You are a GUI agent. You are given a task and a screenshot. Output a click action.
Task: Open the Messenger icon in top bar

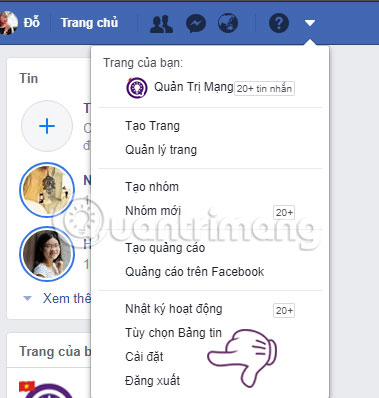196,23
